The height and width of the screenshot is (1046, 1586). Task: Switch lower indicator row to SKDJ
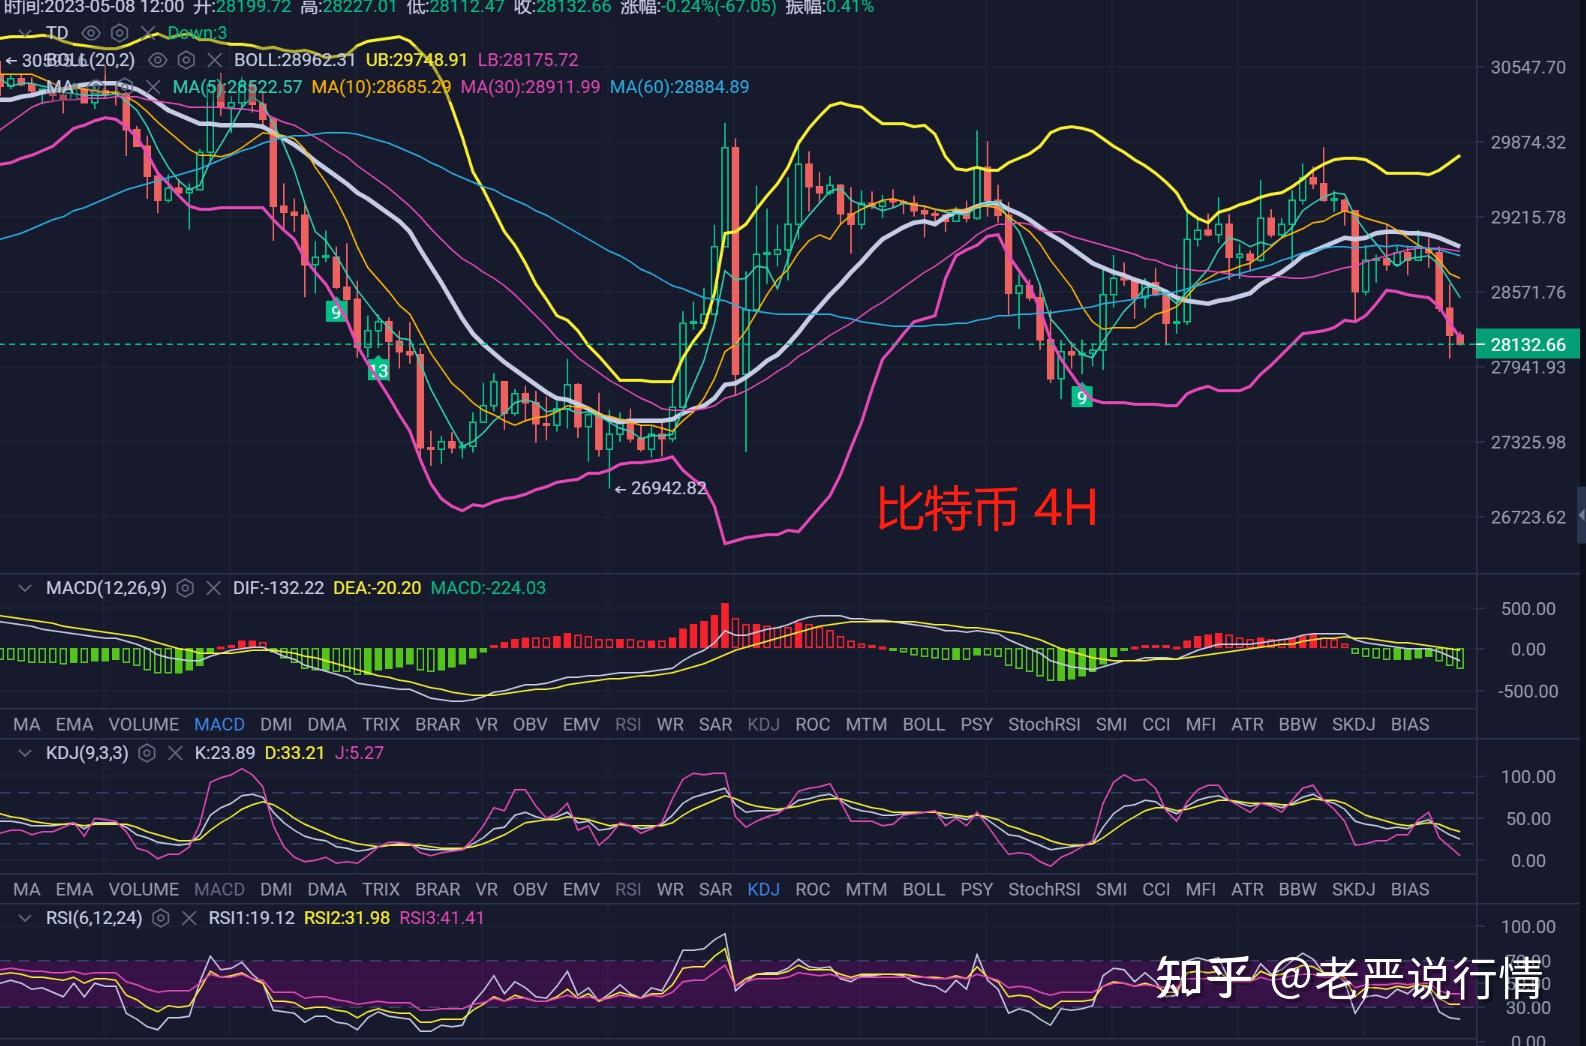click(1353, 889)
